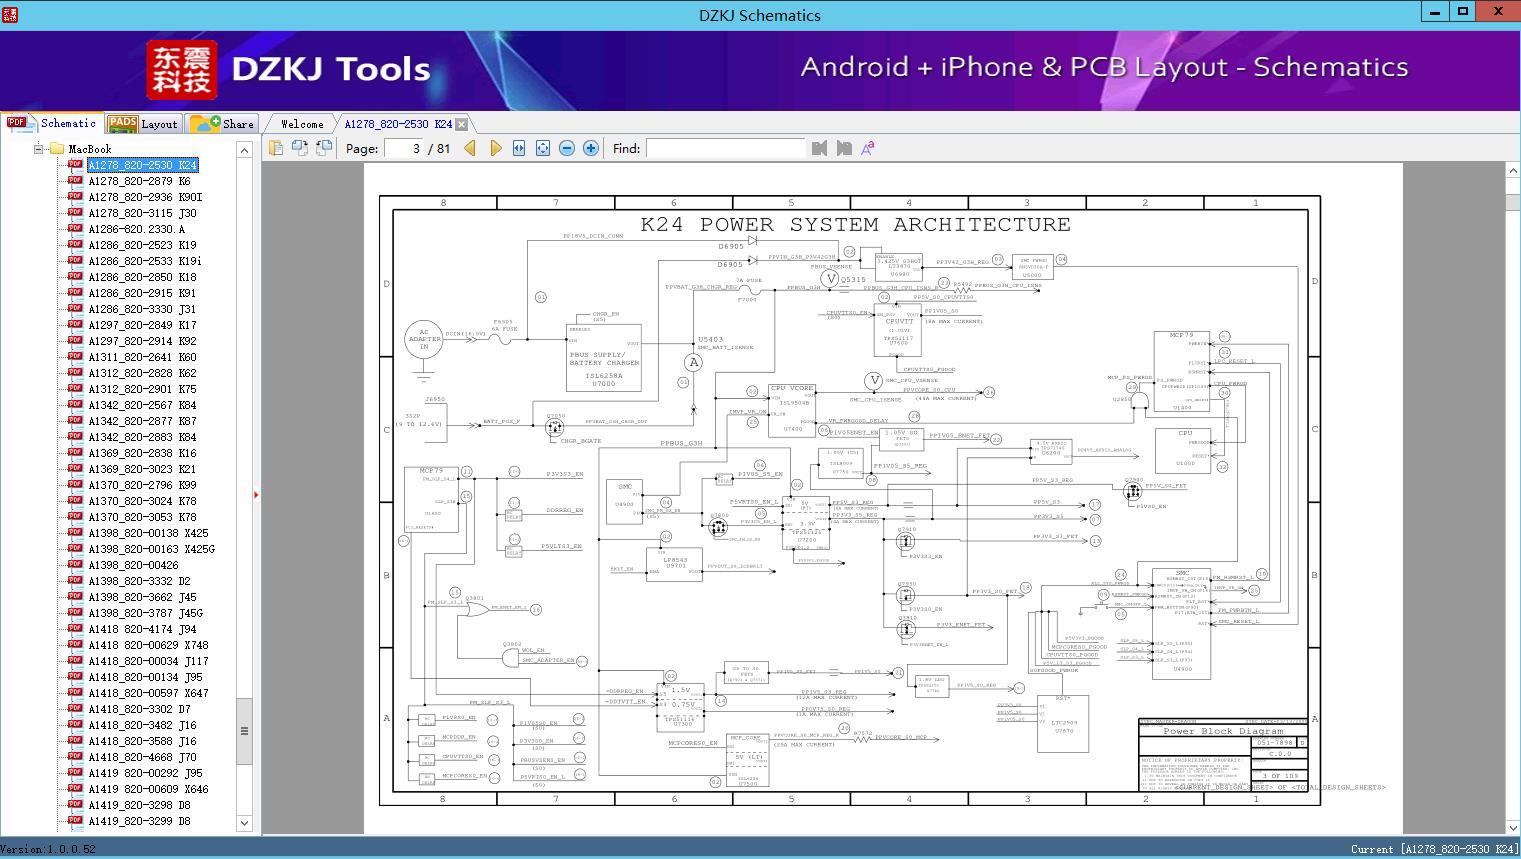Open A1286-620.2330.A schematic
This screenshot has width=1521, height=859.
[x=136, y=229]
